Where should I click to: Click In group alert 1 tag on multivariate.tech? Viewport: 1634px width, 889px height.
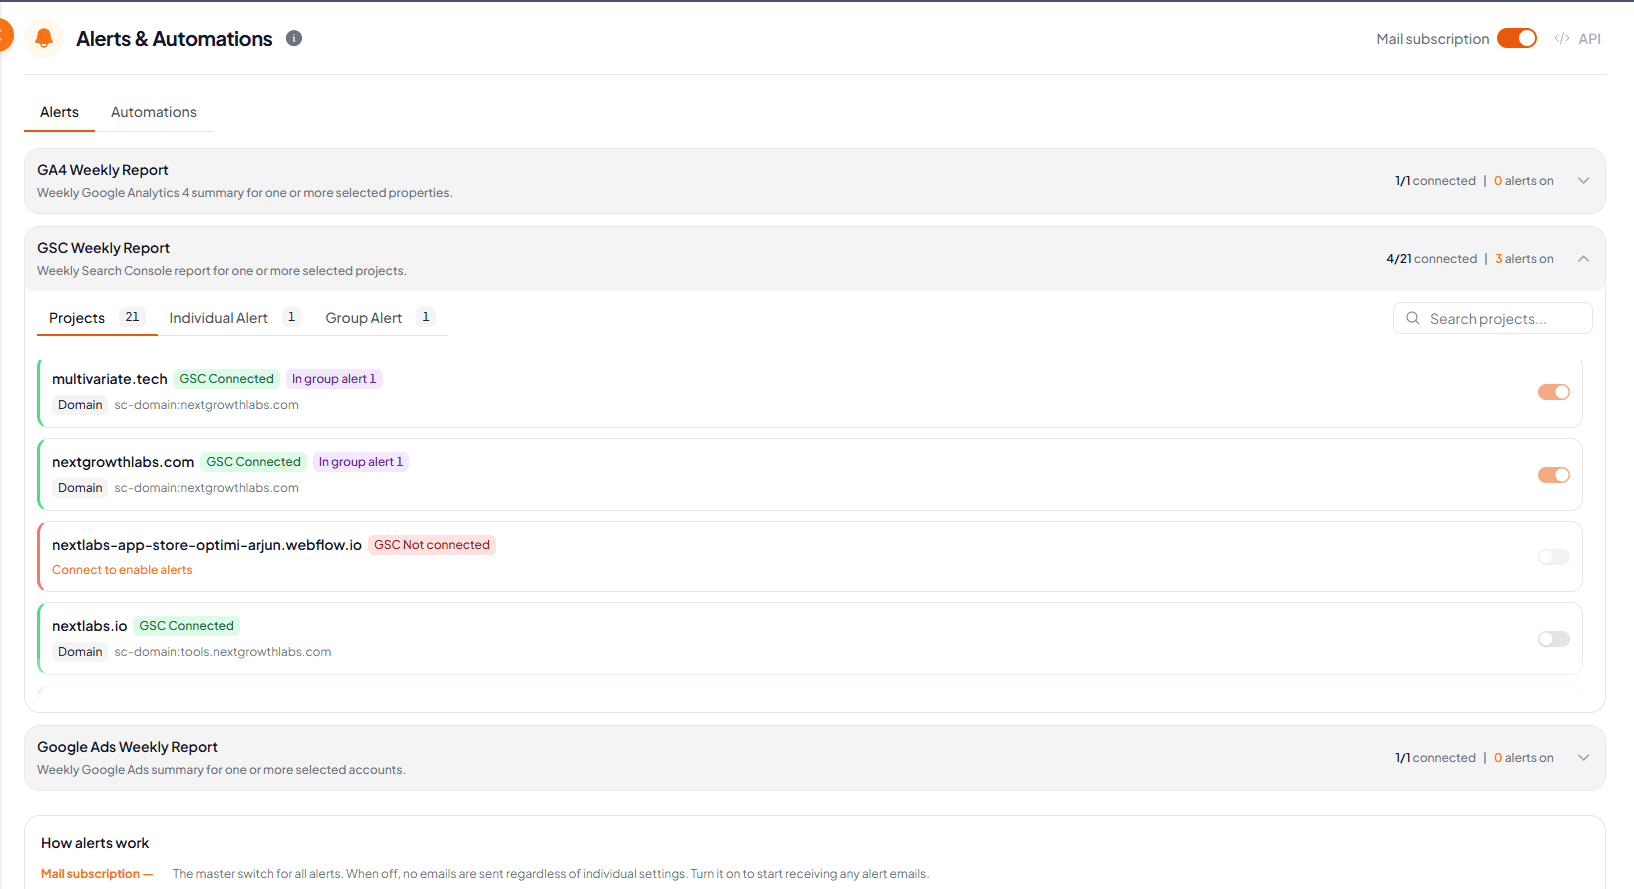334,379
